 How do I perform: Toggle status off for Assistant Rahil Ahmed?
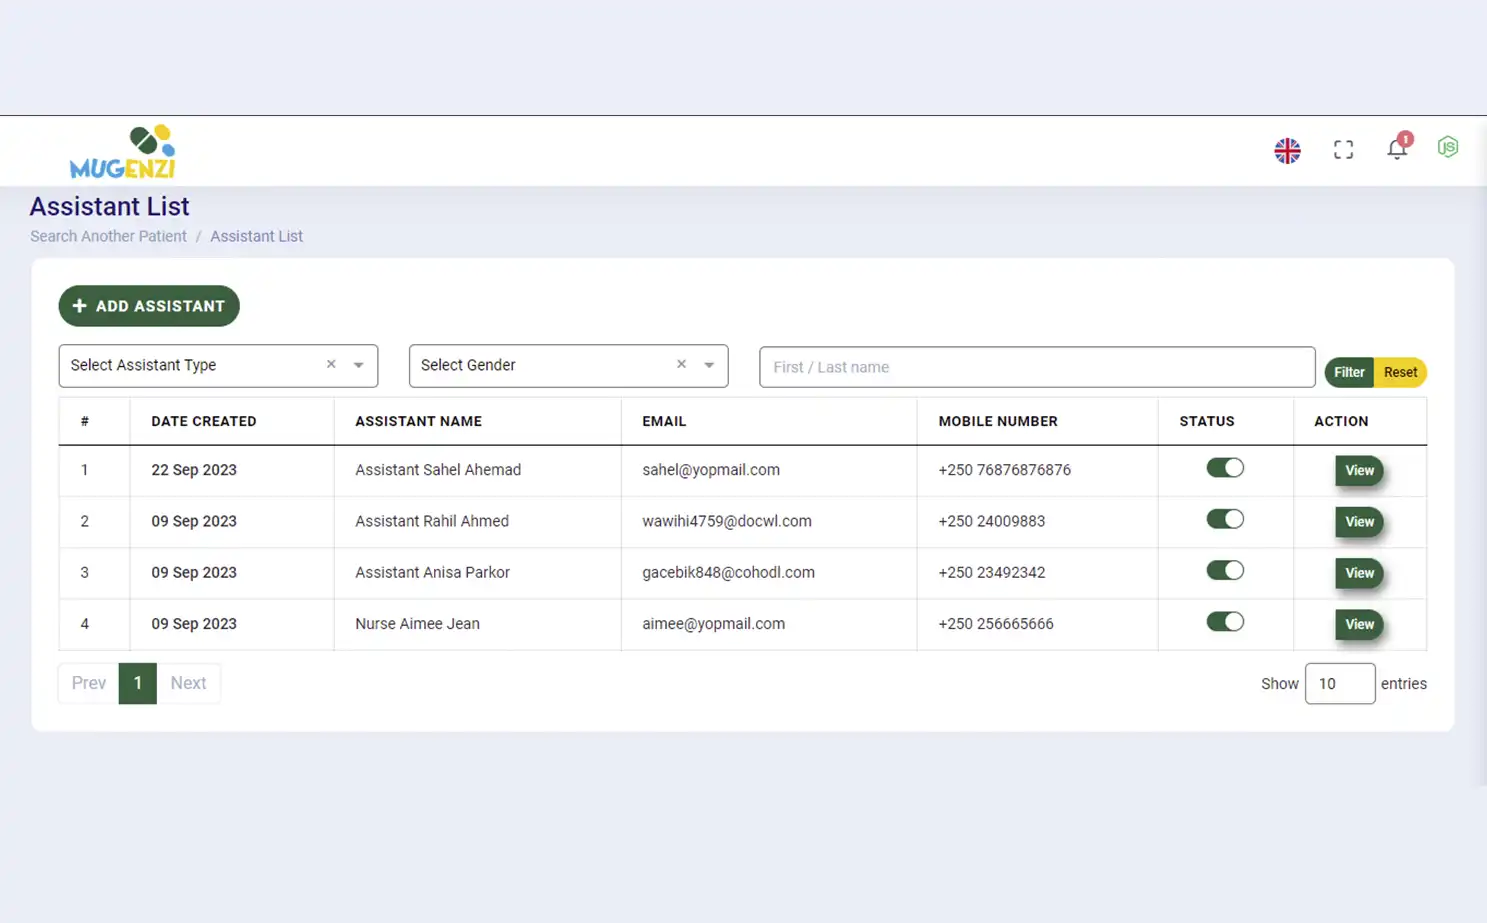click(x=1225, y=519)
